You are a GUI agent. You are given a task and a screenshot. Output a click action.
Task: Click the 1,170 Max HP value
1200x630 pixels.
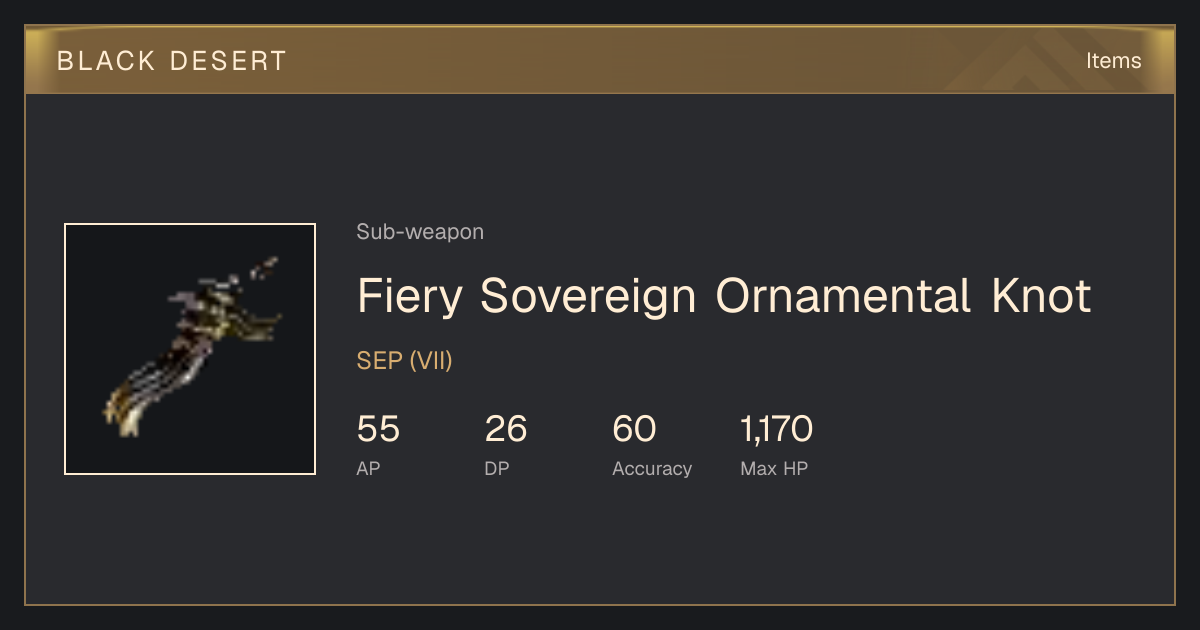point(777,429)
